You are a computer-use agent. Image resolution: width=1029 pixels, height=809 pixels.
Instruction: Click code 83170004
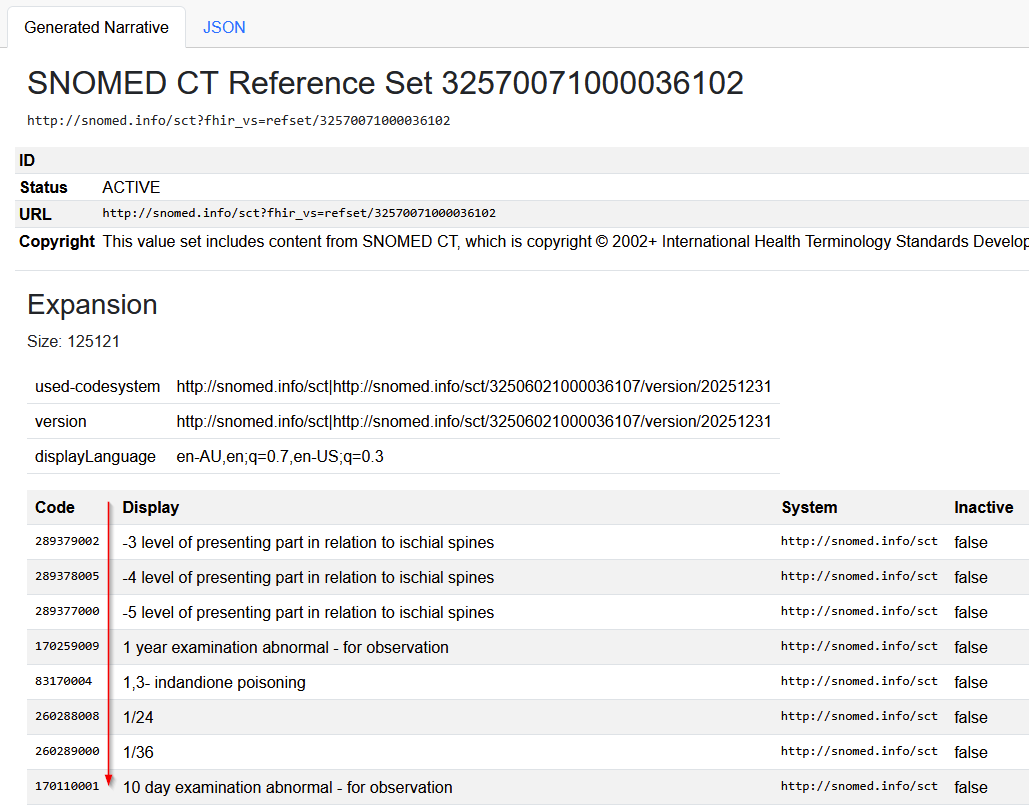(64, 681)
